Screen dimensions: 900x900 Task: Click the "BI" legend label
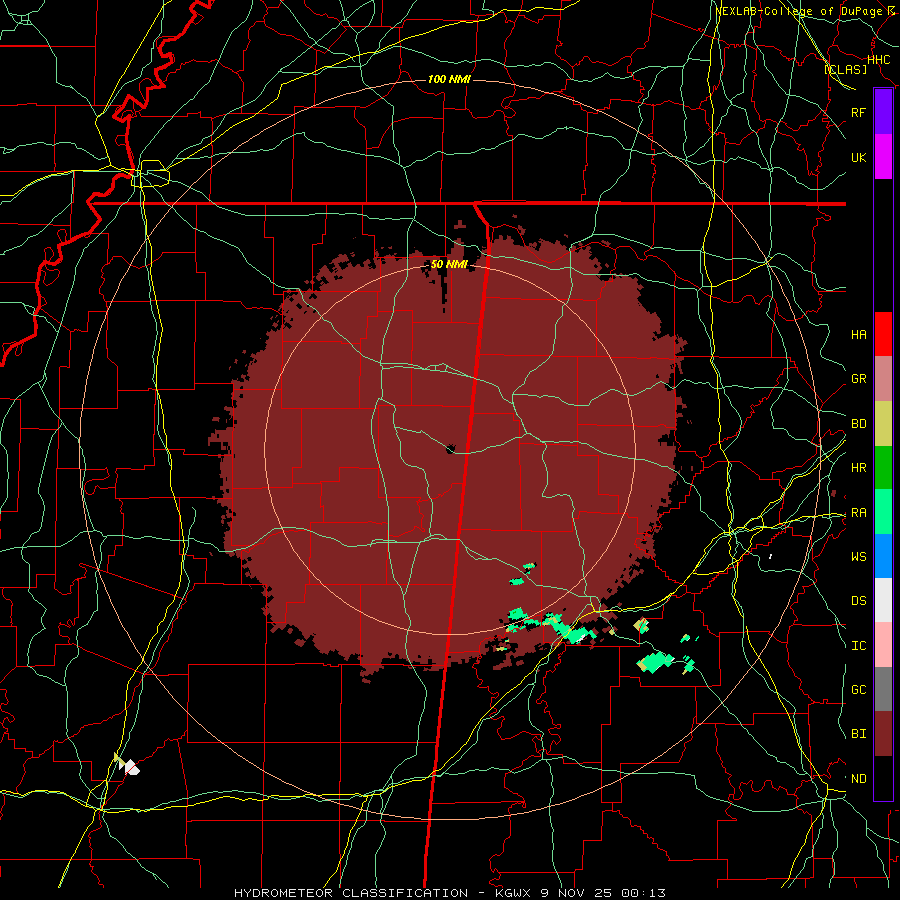coord(858,734)
